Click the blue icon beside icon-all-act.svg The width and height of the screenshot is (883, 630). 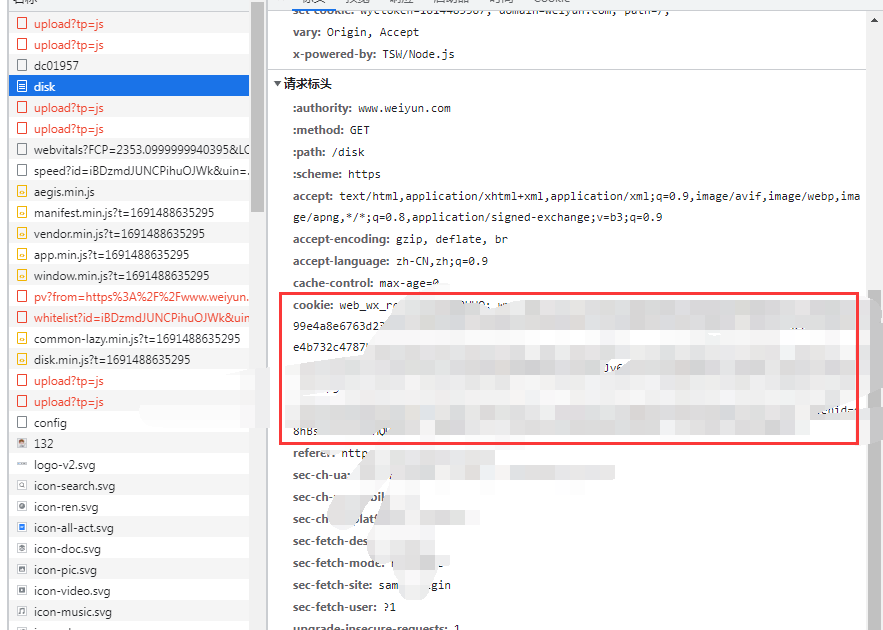(22, 528)
